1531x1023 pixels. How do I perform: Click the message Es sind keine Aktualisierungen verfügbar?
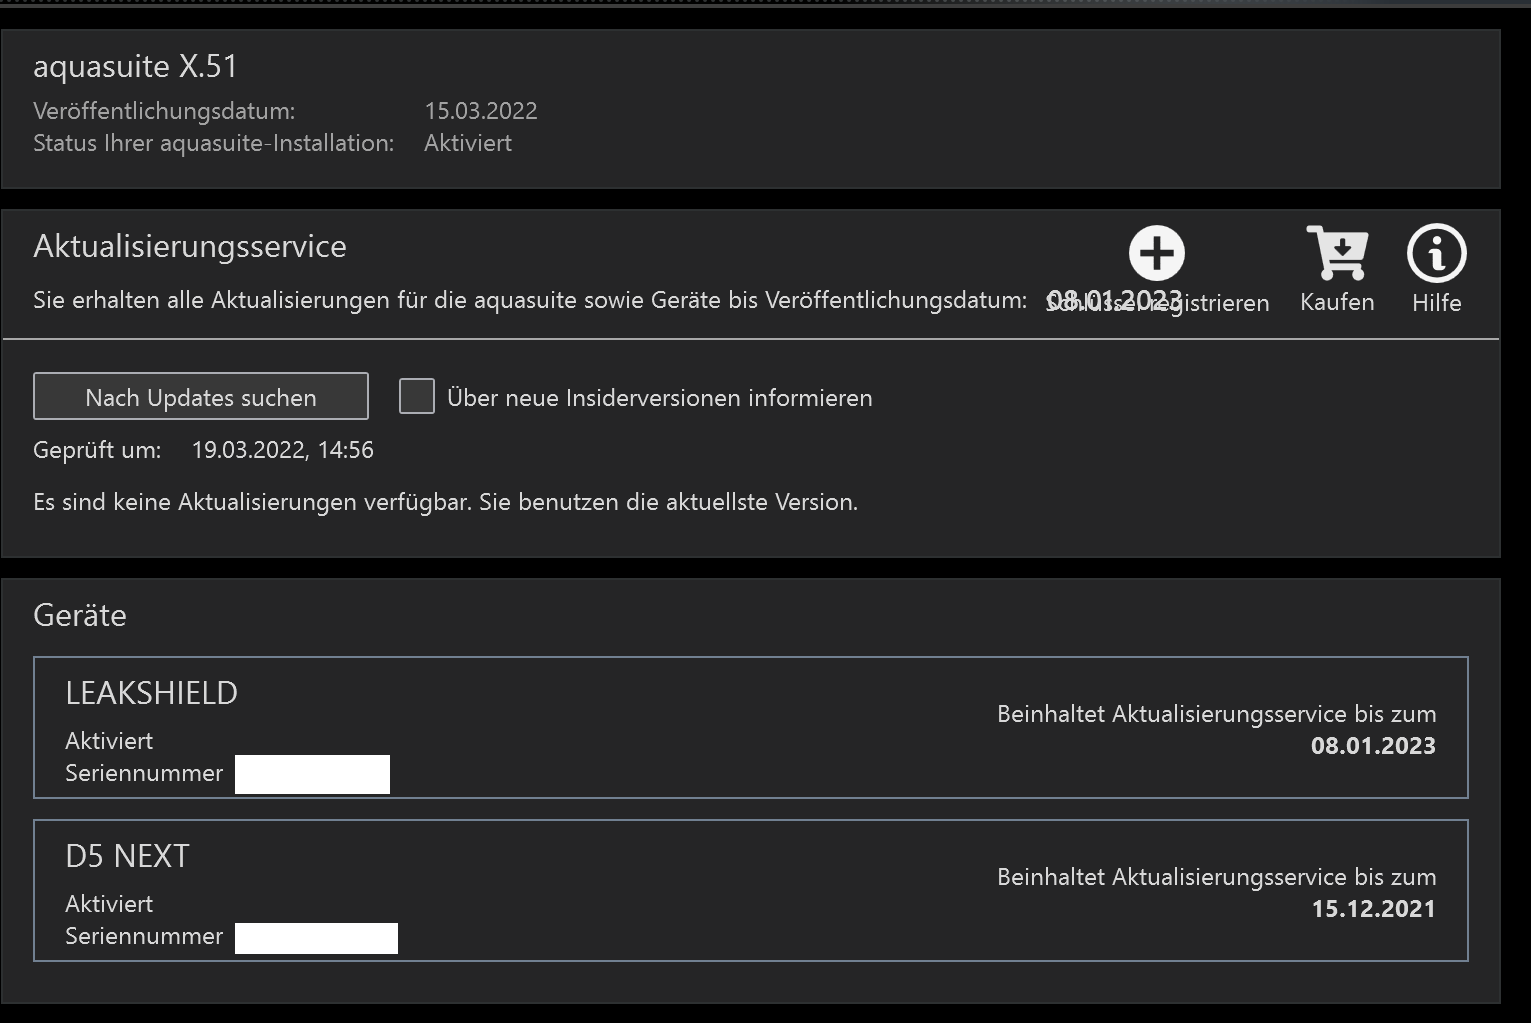click(252, 502)
